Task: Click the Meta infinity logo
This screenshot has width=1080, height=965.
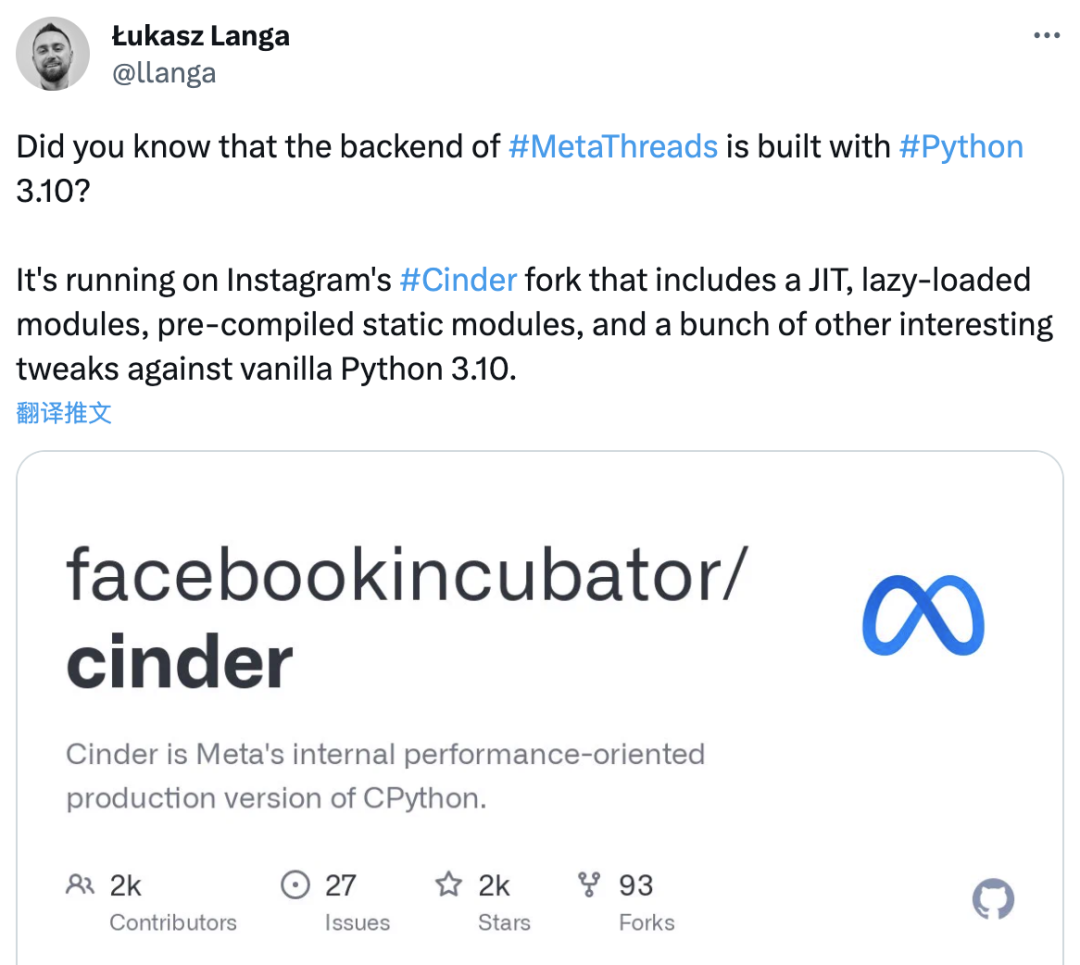Action: click(923, 619)
